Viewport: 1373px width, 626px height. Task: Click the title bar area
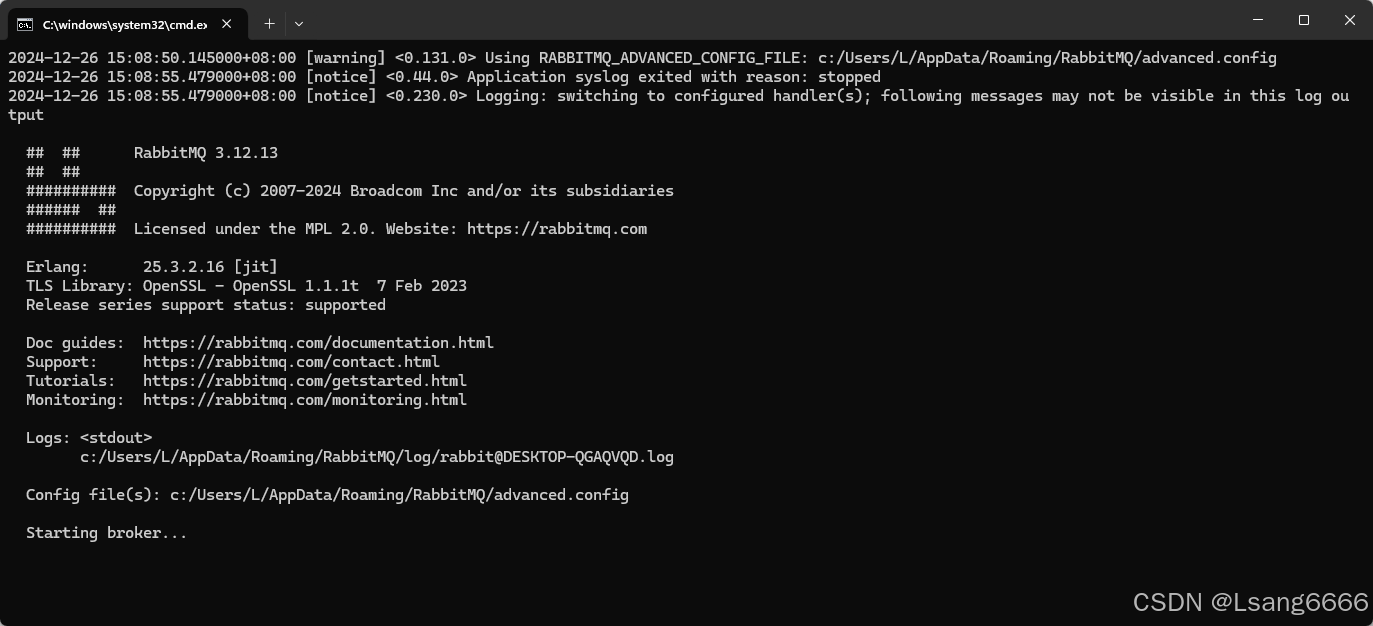click(x=700, y=20)
